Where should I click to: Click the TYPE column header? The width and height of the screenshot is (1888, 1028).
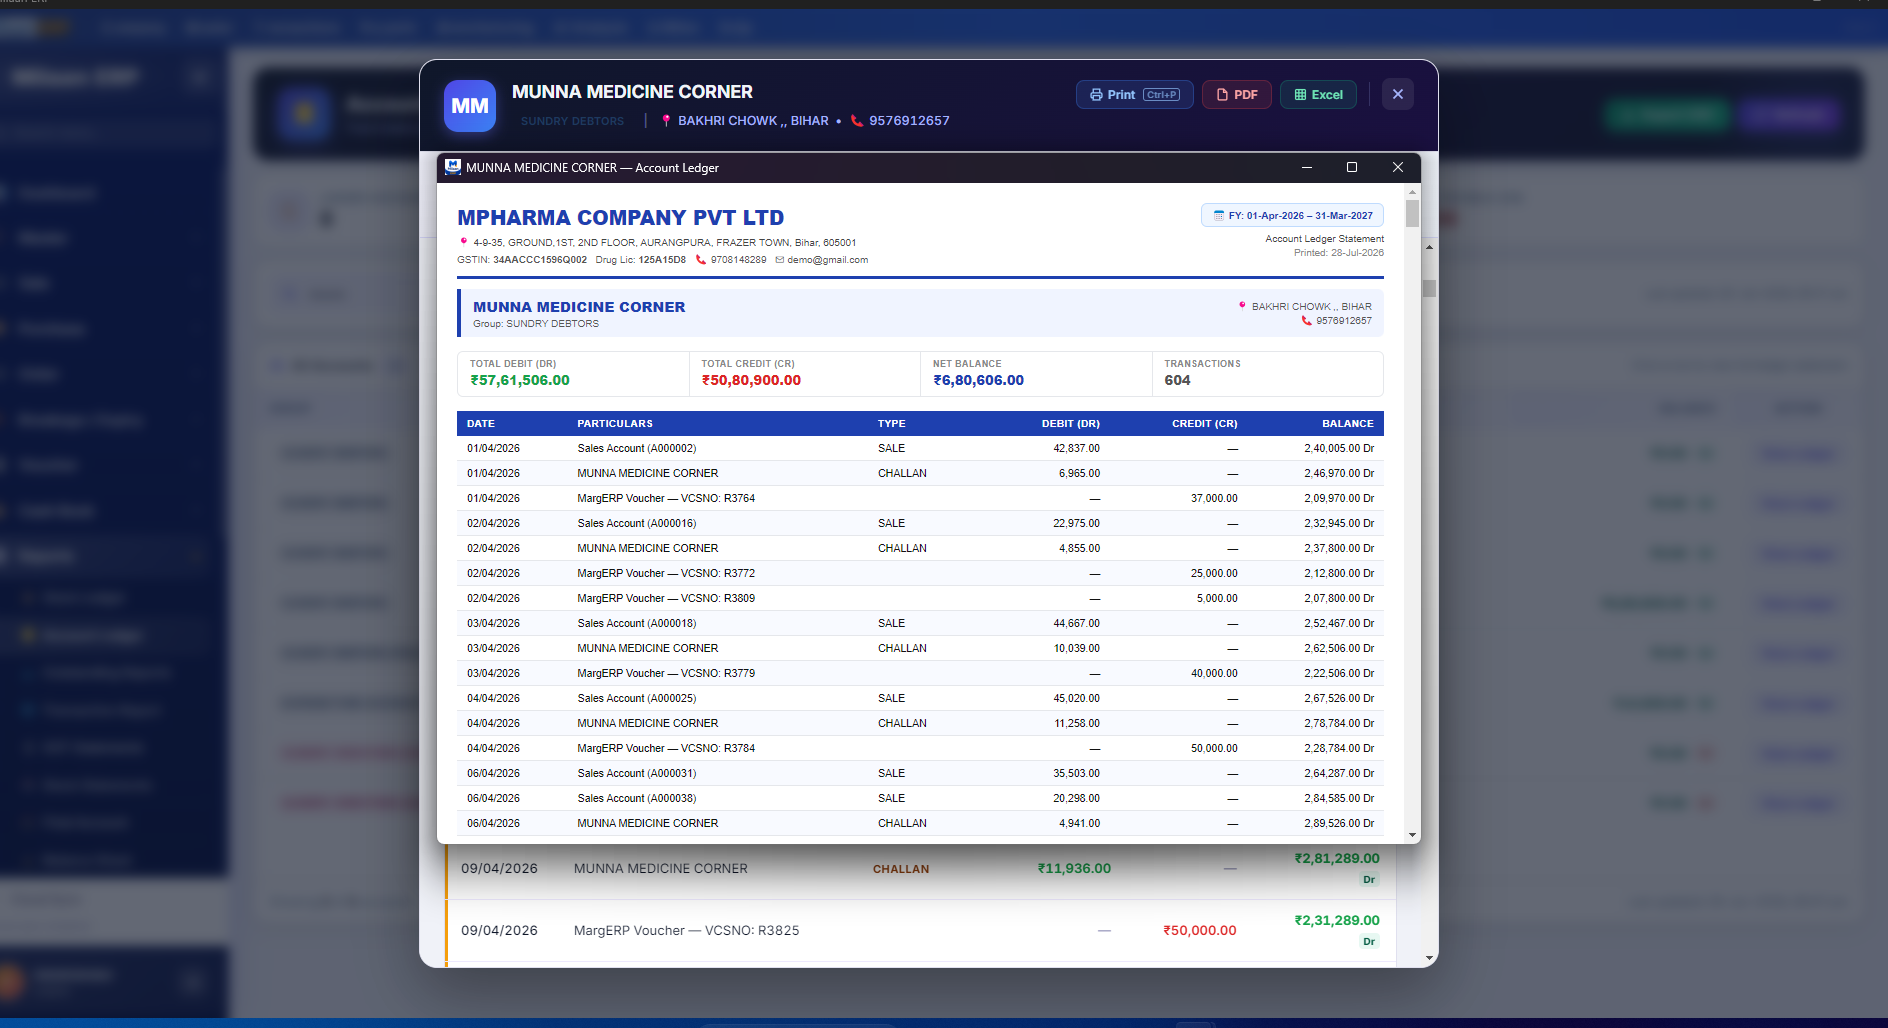pyautogui.click(x=892, y=424)
